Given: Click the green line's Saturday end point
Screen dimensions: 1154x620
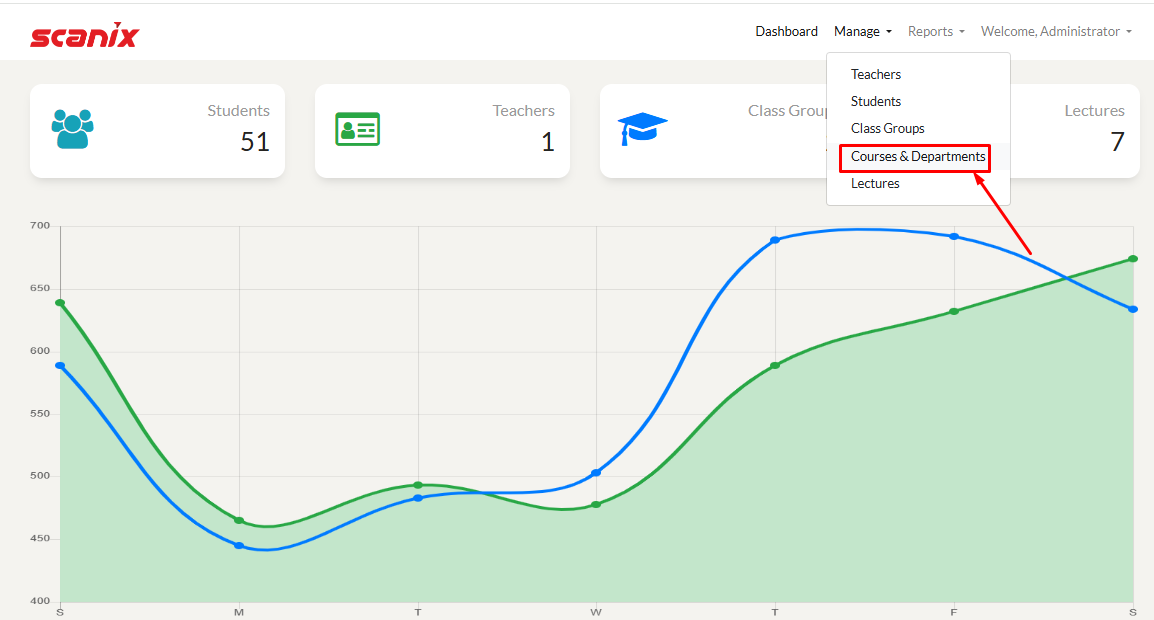Looking at the screenshot, I should [1133, 259].
